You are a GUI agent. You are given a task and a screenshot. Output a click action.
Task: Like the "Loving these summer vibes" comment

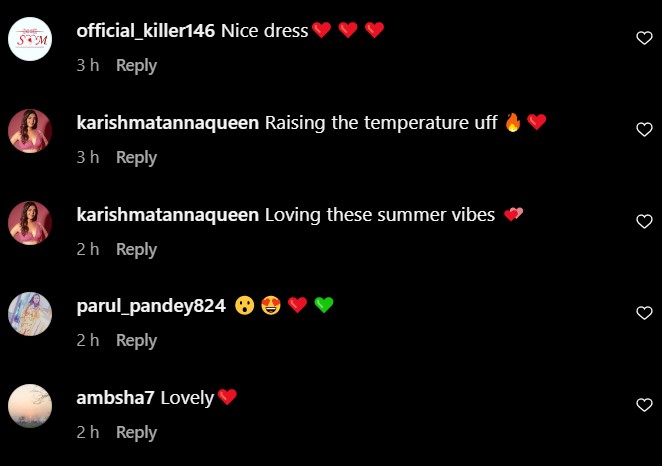[644, 222]
